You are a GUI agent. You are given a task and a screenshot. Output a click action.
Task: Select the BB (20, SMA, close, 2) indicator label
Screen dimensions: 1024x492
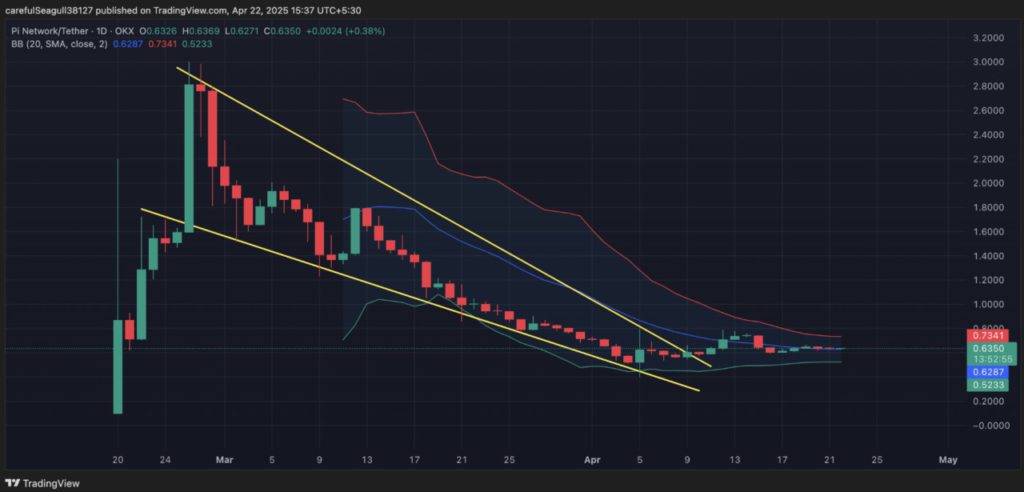58,44
